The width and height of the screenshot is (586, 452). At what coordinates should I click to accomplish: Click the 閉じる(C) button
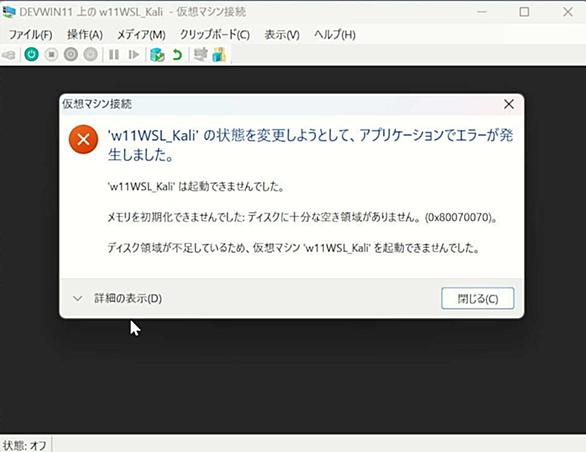point(478,298)
